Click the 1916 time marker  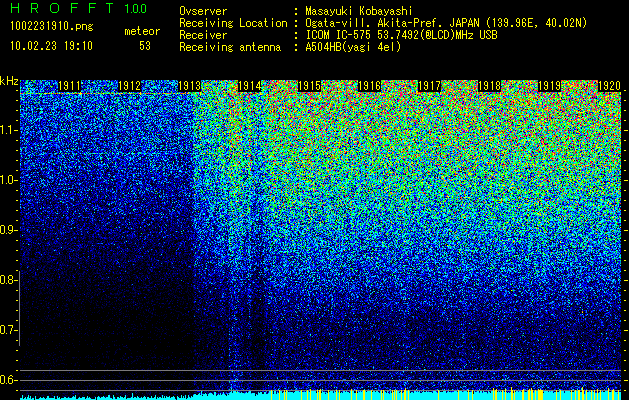pos(369,86)
